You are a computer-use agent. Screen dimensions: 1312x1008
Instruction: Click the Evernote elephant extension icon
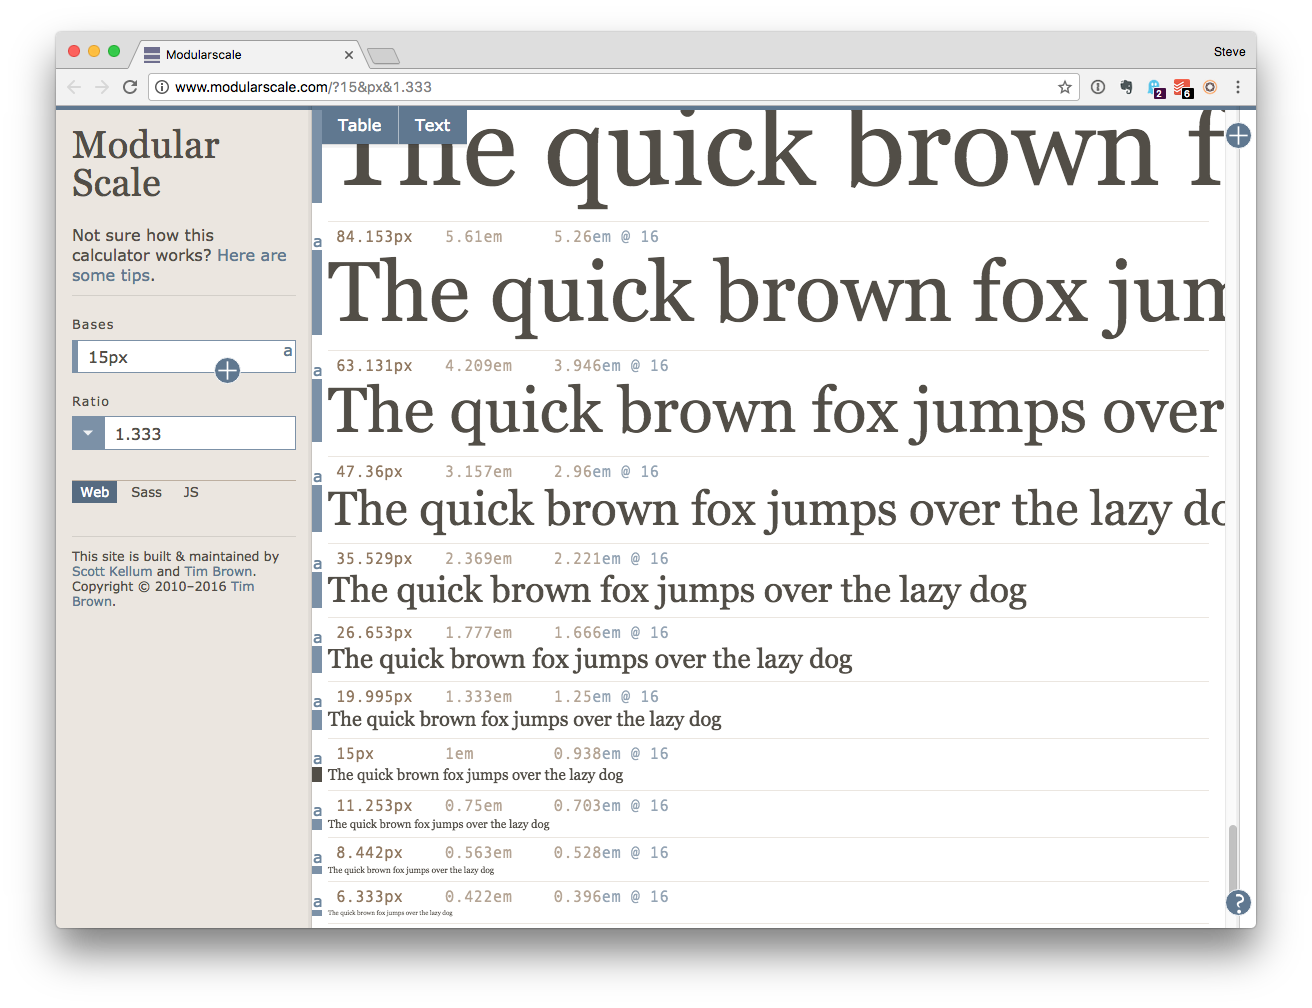point(1126,87)
